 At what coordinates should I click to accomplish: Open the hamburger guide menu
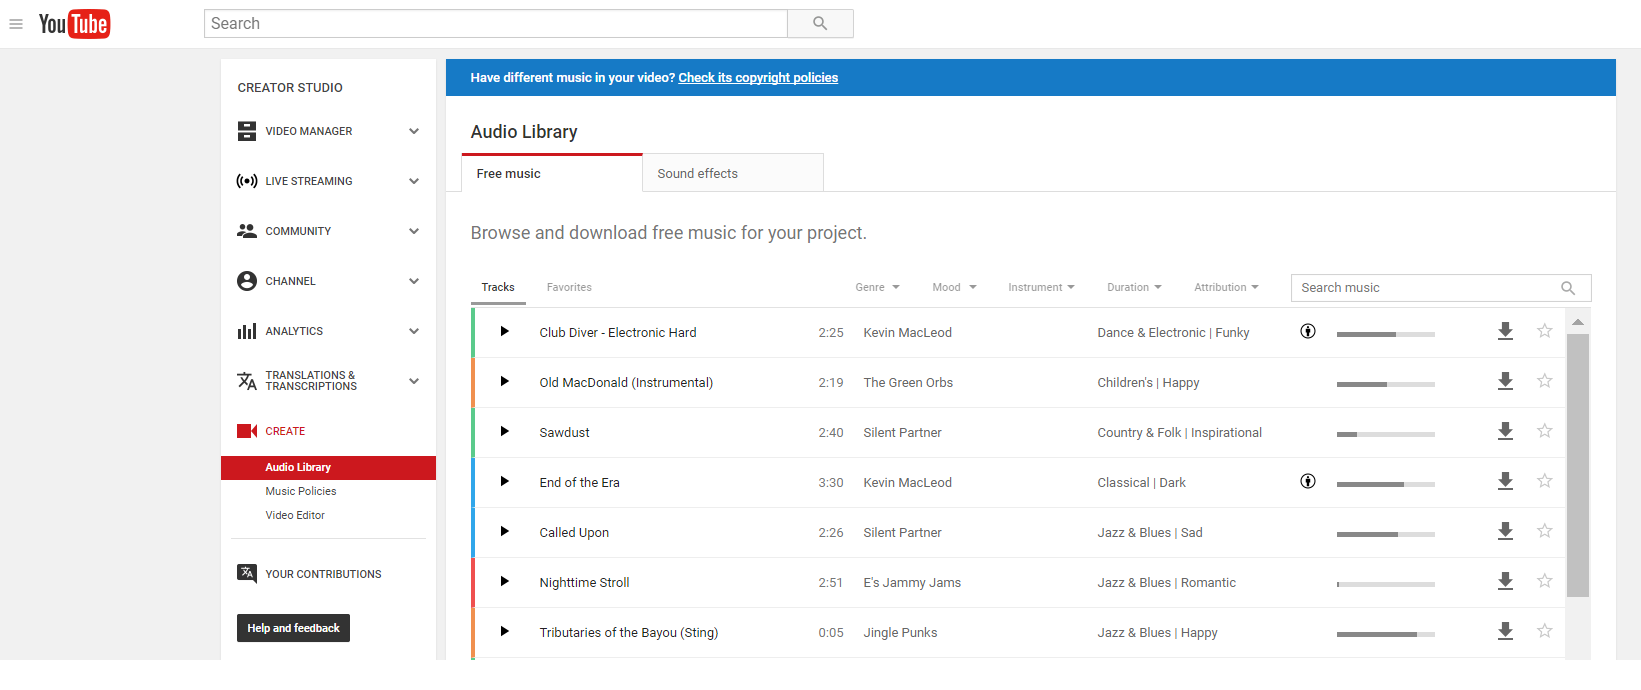pos(16,24)
